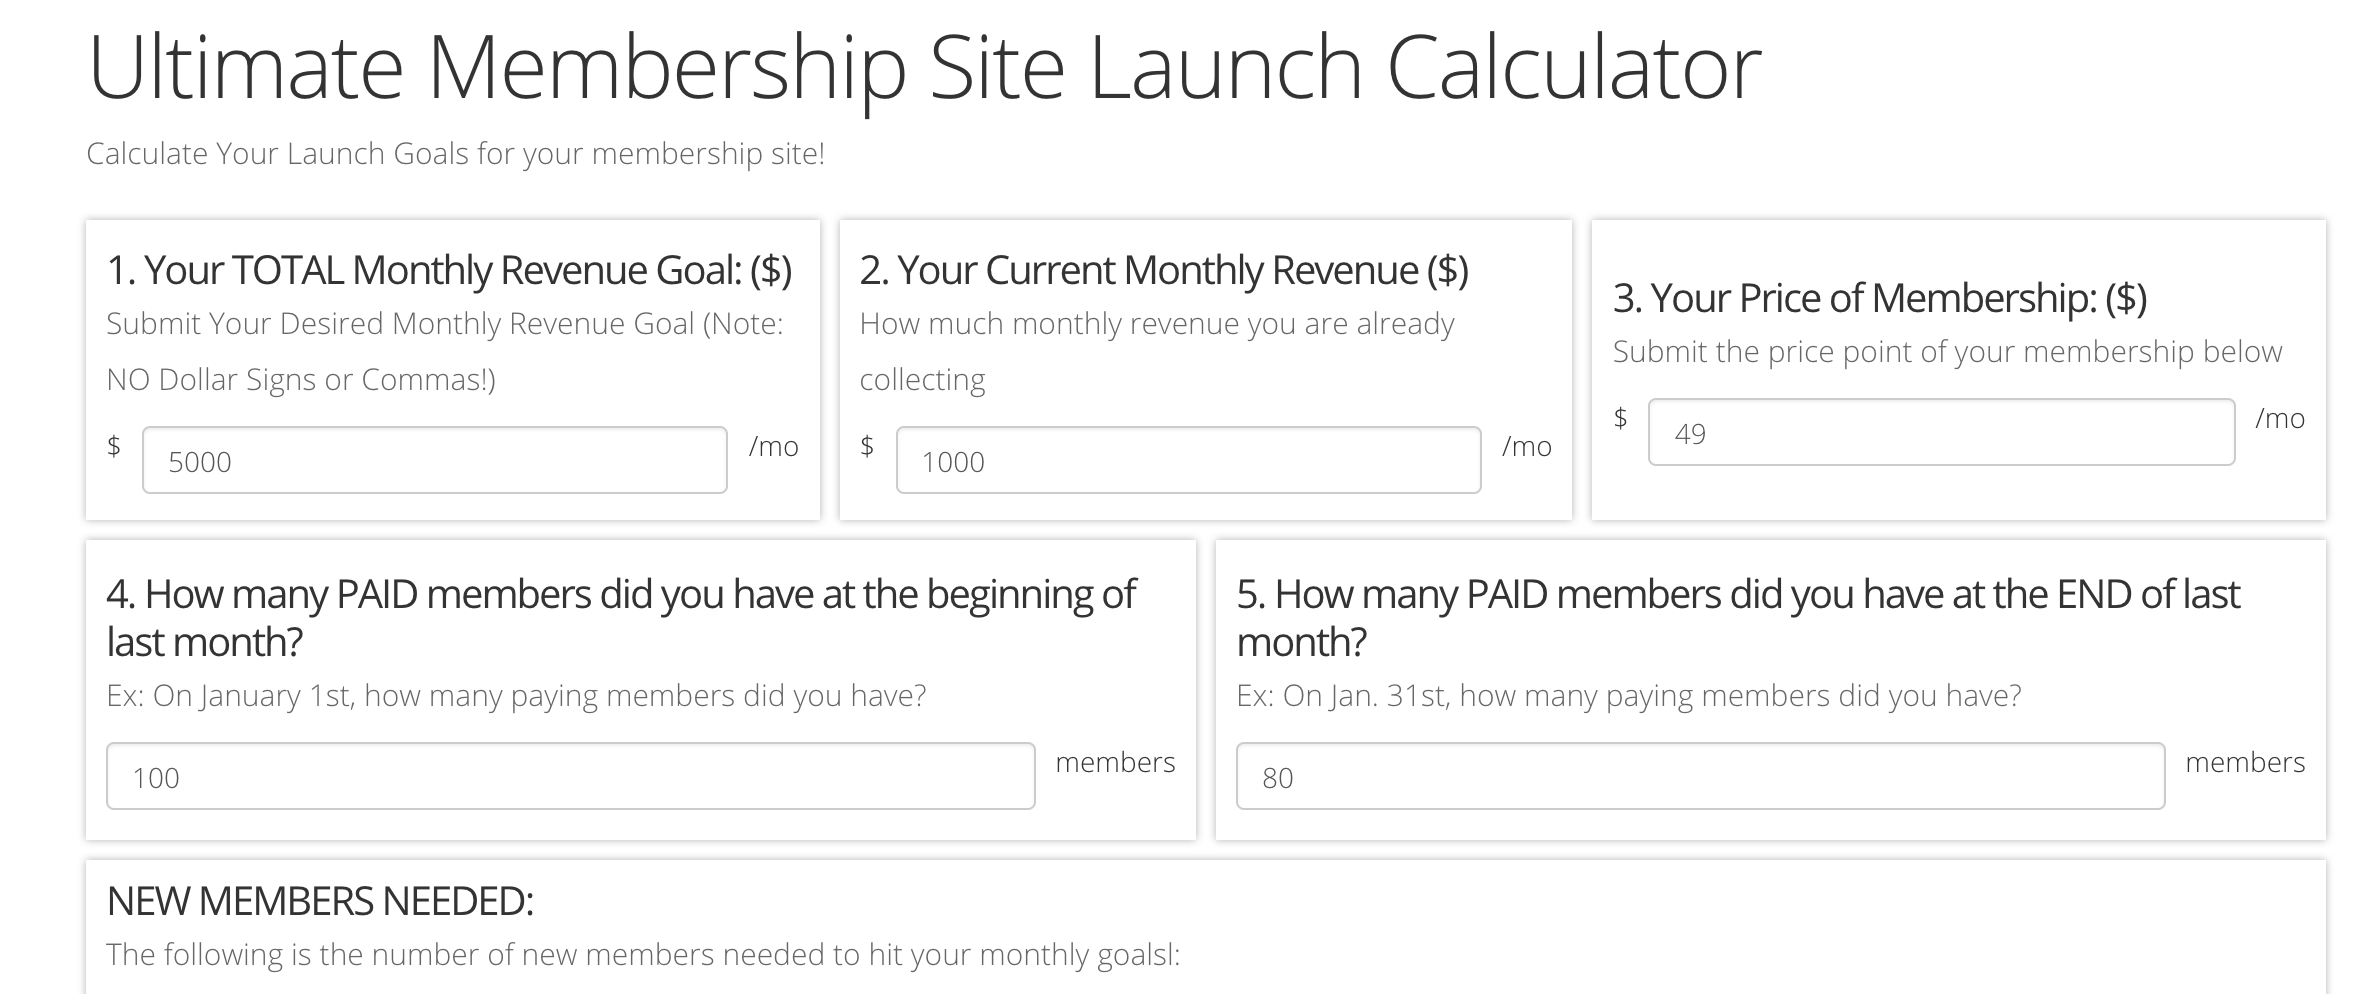Click the Monthly Revenue Goal input field
Screen dimensions: 2376x994
tap(434, 460)
